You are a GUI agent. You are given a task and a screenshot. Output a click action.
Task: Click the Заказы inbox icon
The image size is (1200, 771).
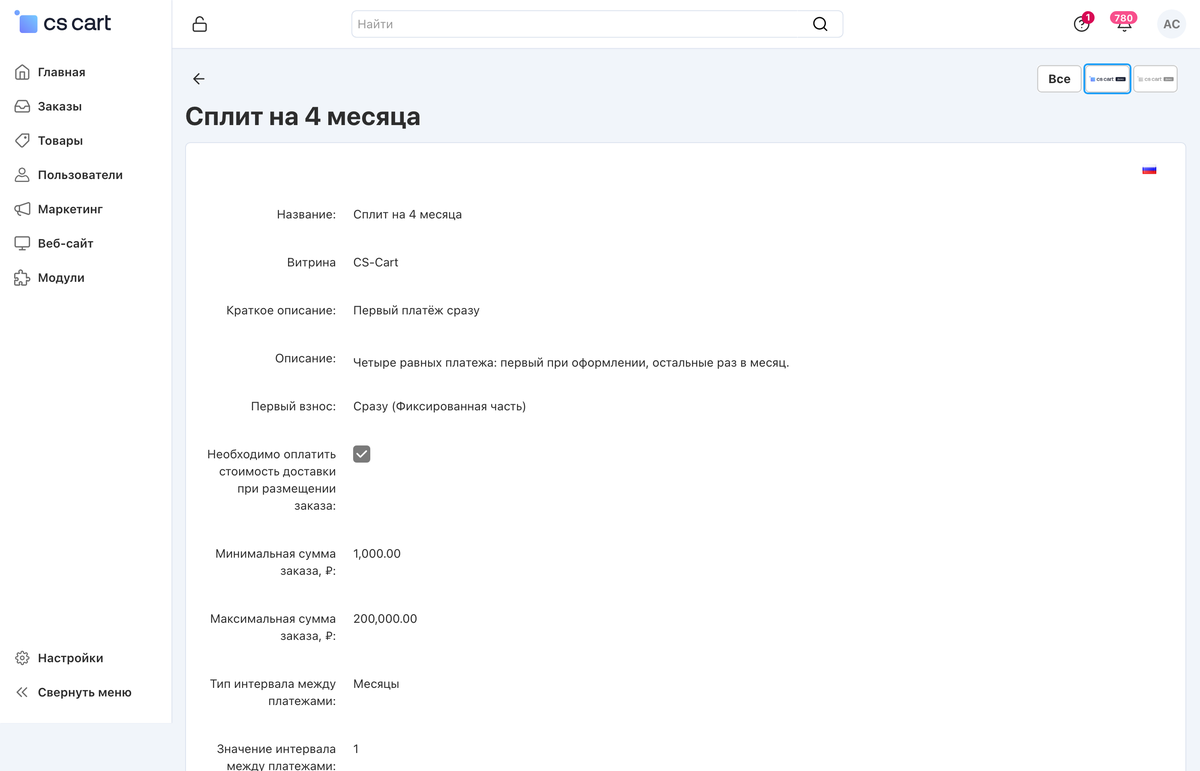point(22,106)
